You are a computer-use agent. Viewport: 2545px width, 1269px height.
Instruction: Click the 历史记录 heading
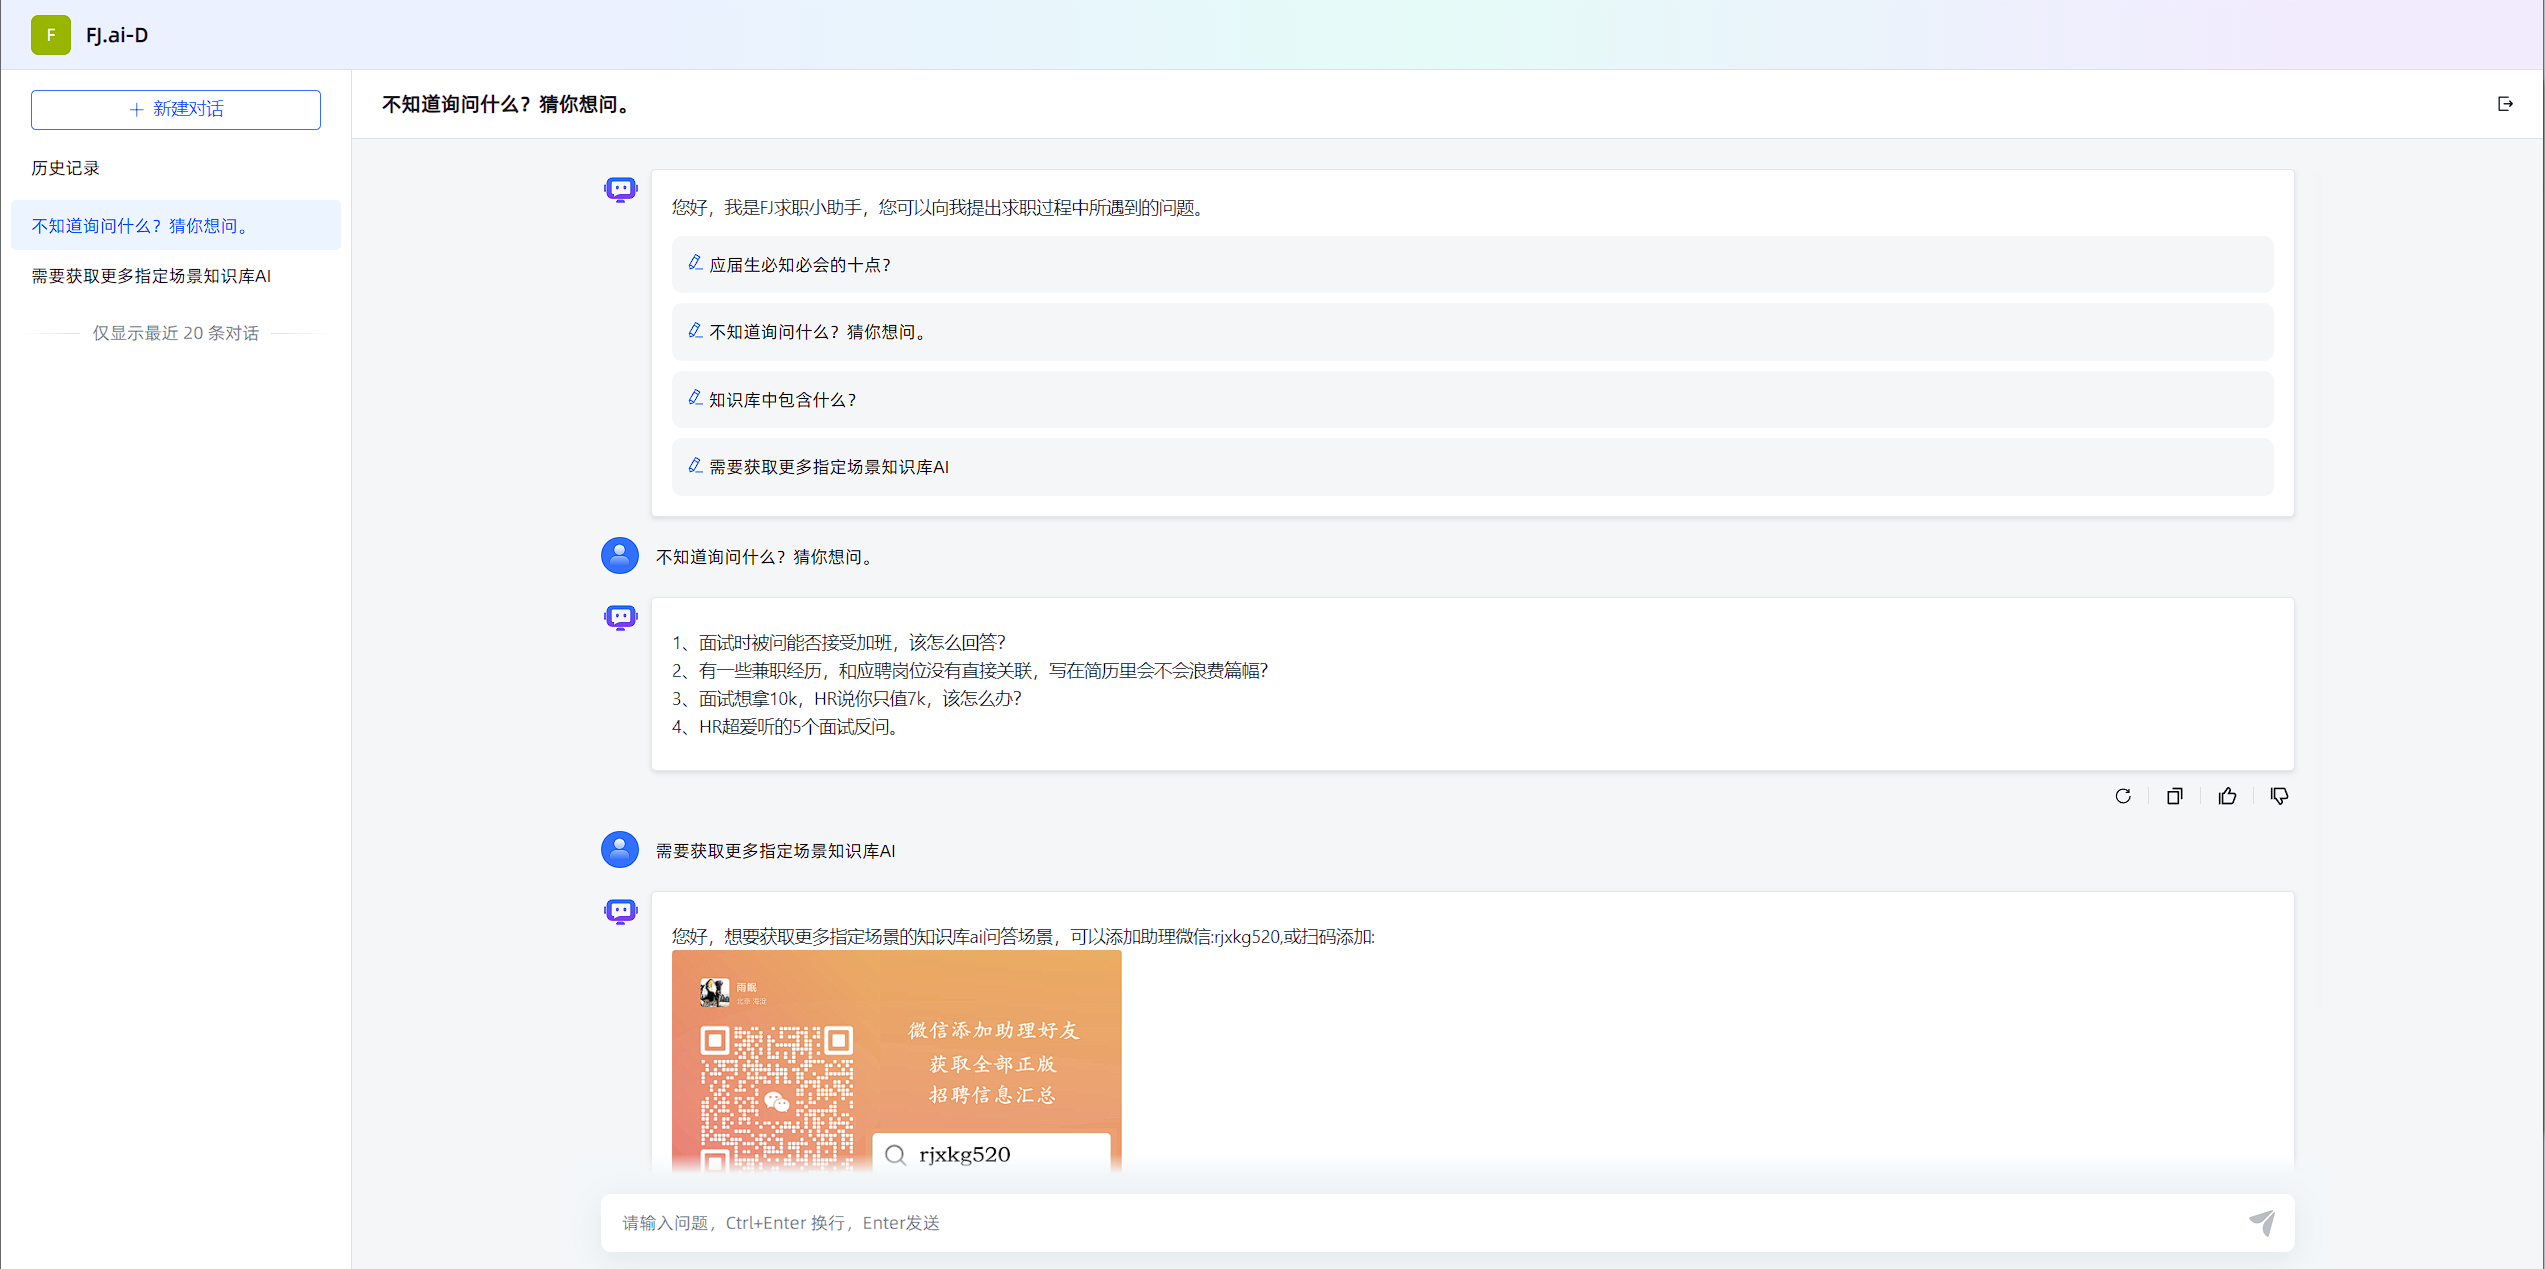click(66, 168)
